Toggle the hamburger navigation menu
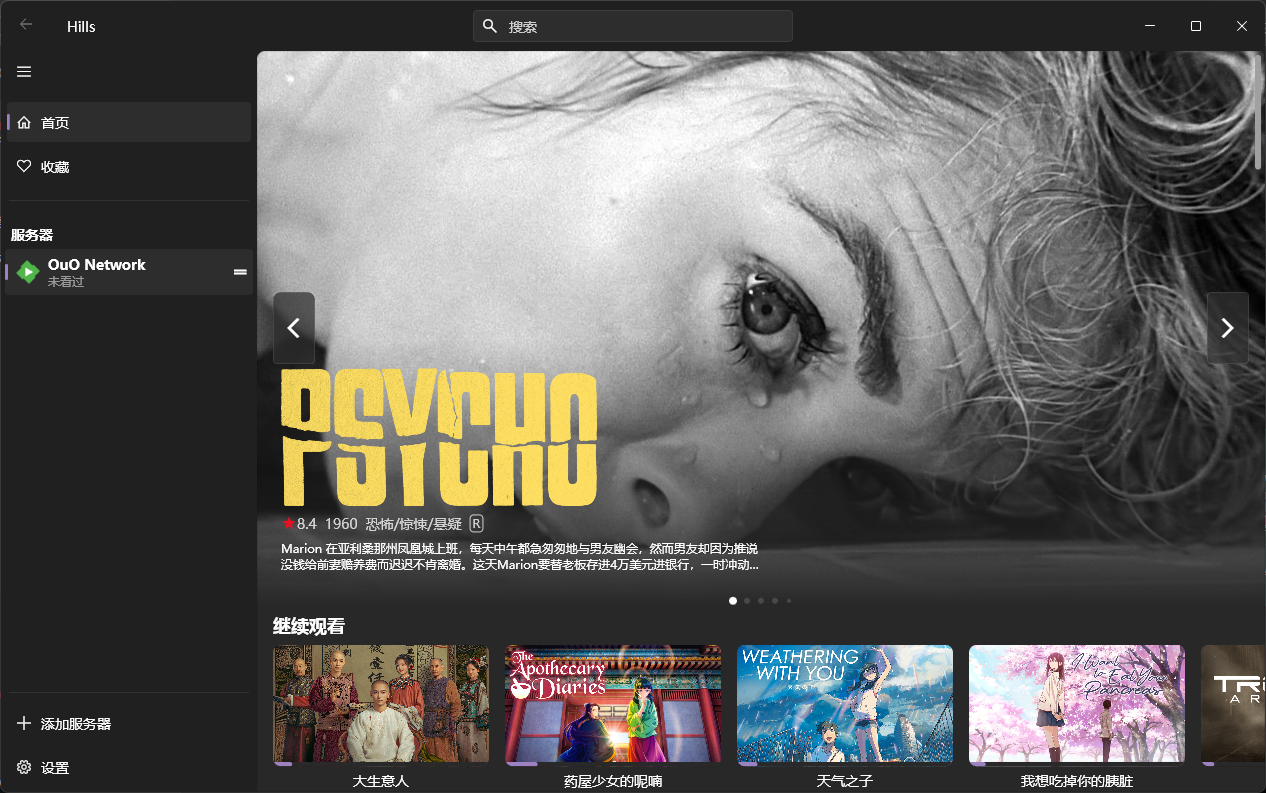Screen dimensions: 1266x793 [x=24, y=71]
